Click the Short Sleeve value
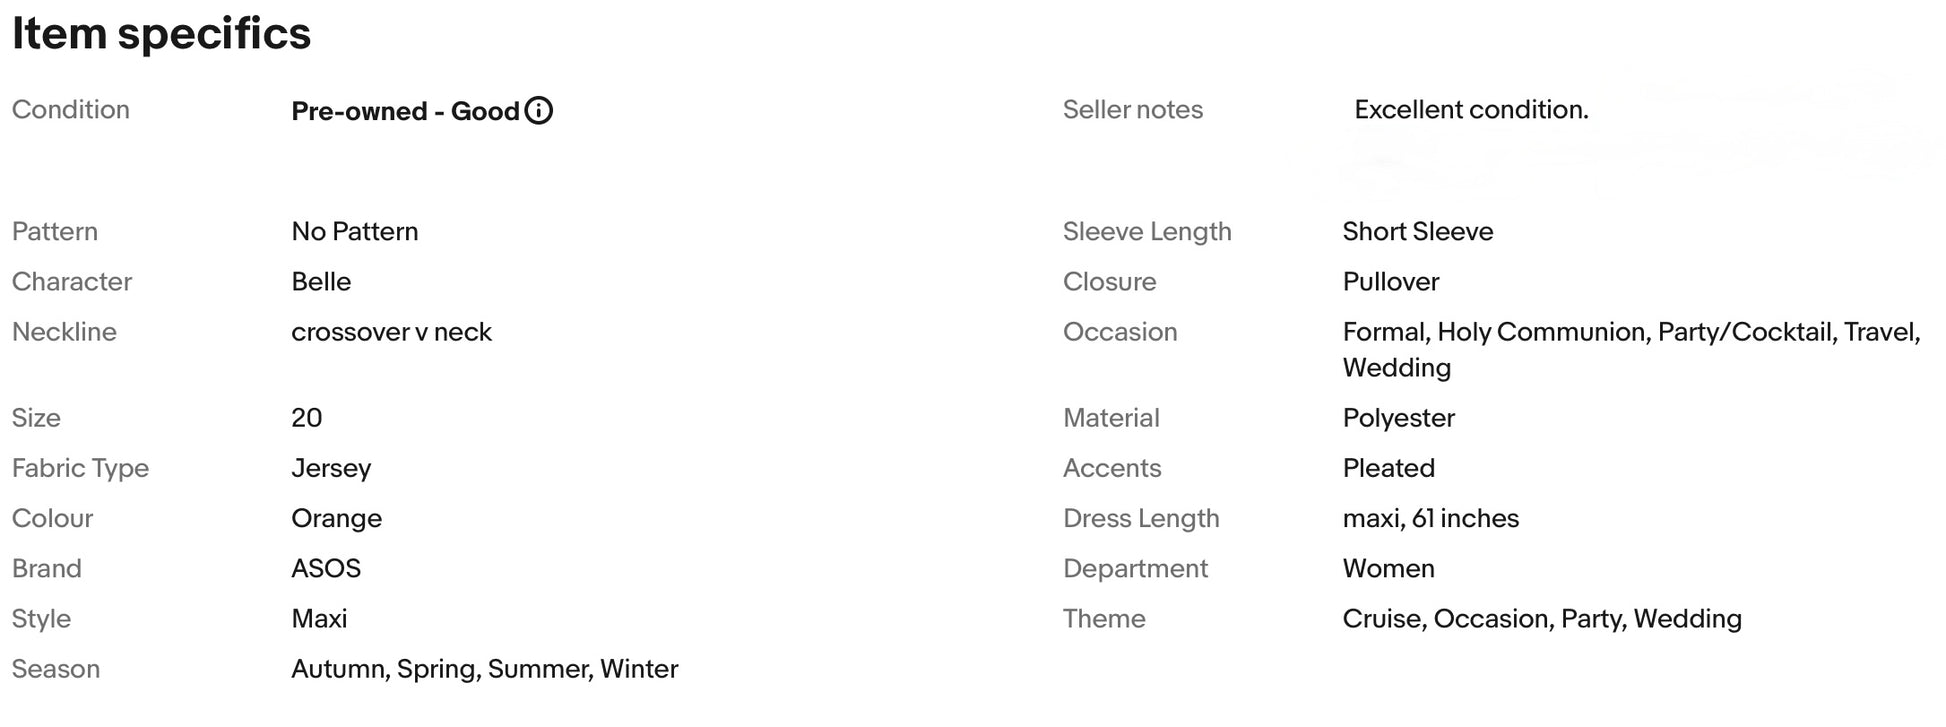The image size is (1946, 727). coord(1418,232)
